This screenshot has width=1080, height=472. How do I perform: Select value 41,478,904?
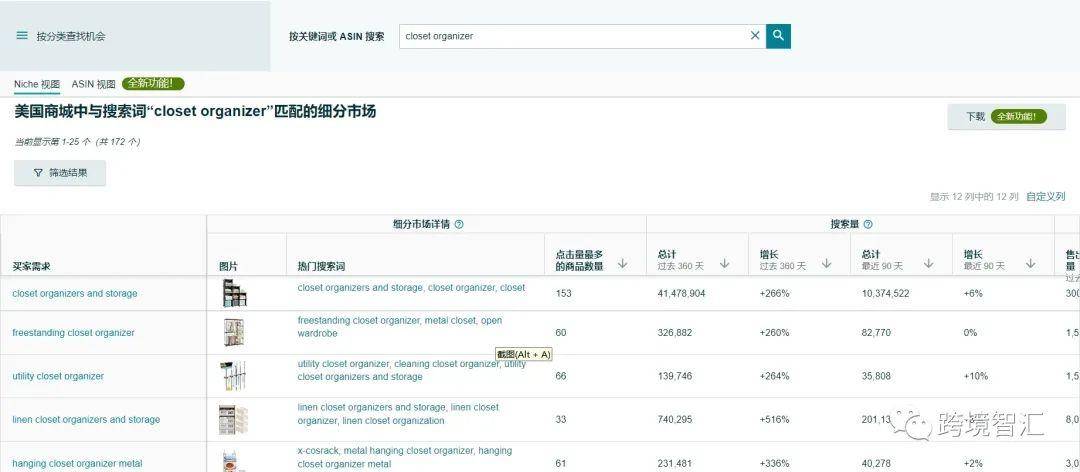(x=681, y=294)
